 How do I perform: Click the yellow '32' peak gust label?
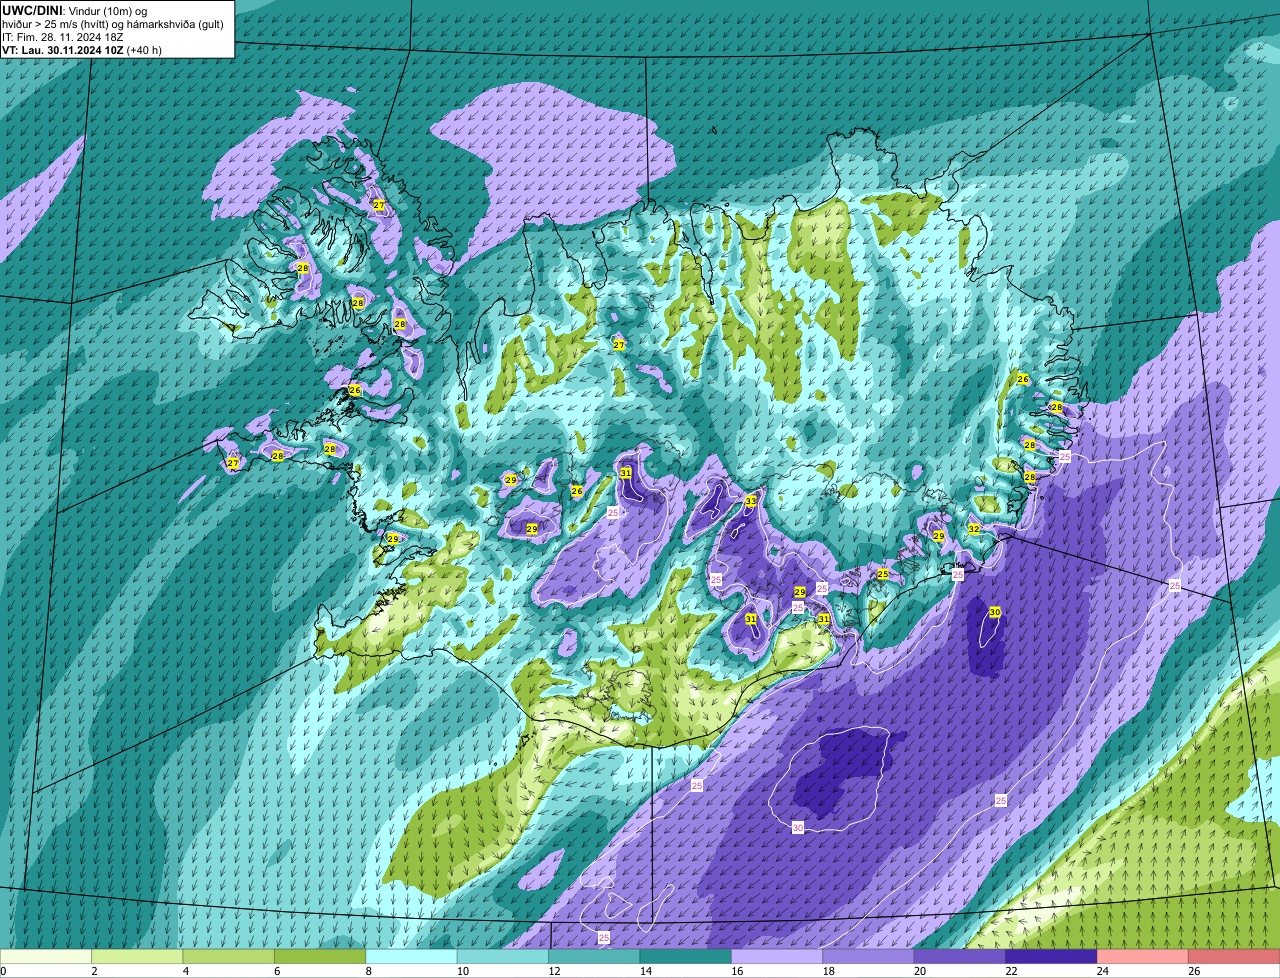tap(974, 529)
